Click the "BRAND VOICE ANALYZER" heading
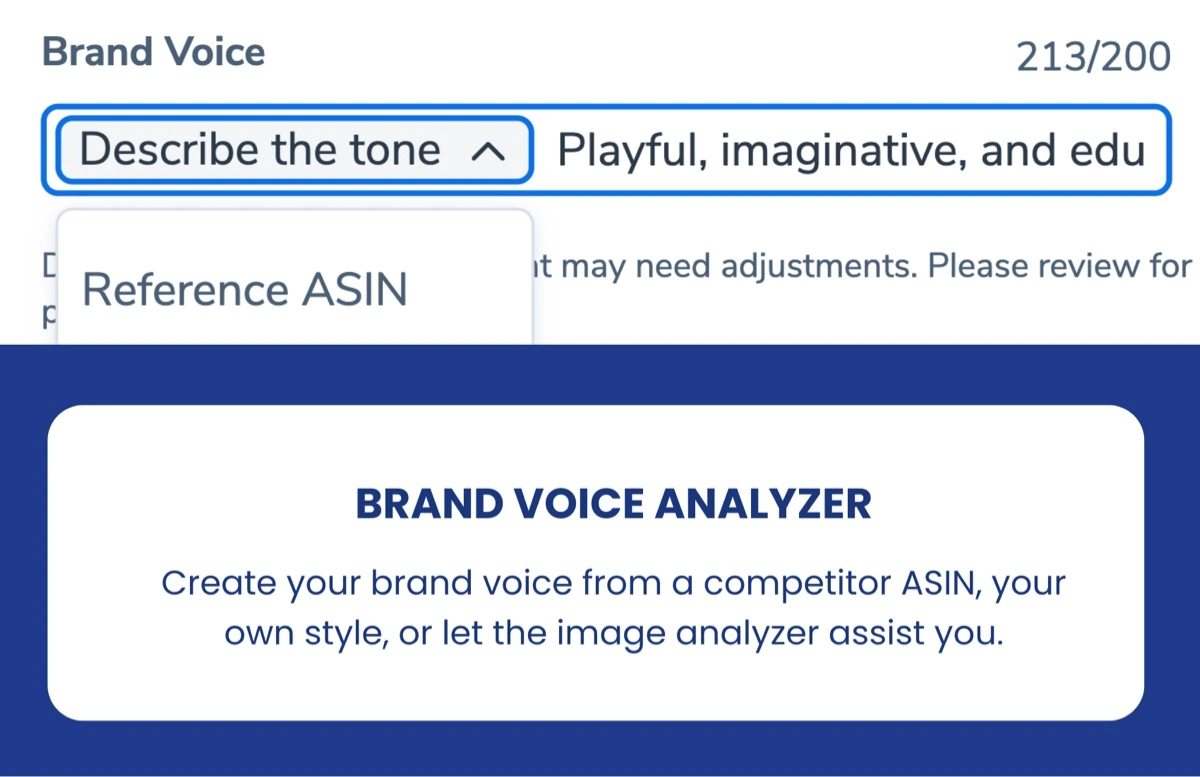The height and width of the screenshot is (777, 1200). [x=613, y=504]
